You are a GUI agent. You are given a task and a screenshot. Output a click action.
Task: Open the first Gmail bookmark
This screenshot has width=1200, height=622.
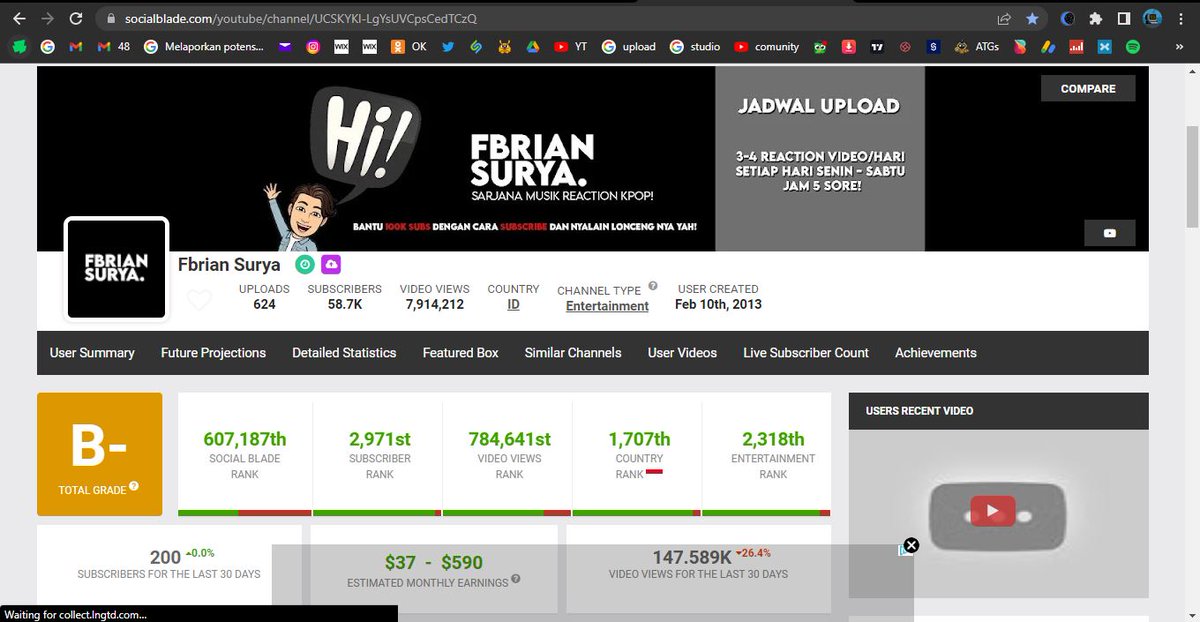point(75,46)
